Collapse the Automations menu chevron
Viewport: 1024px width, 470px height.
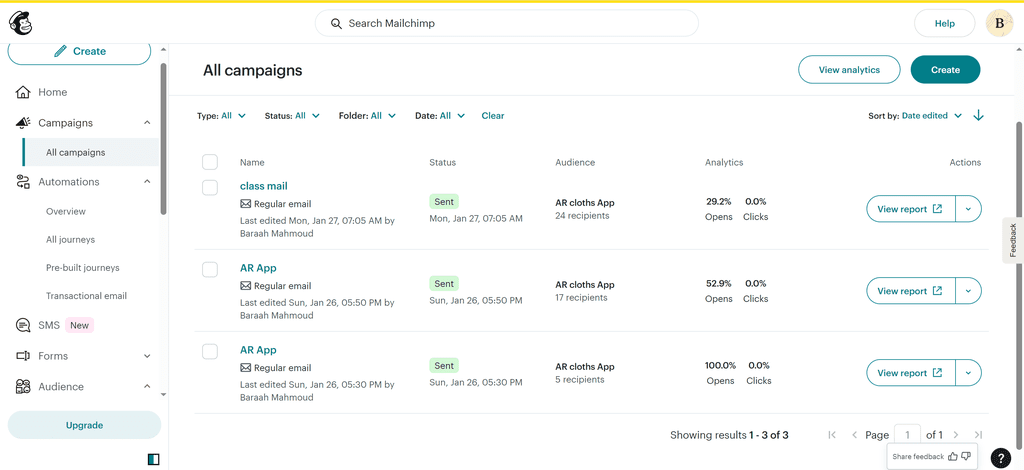tap(147, 181)
